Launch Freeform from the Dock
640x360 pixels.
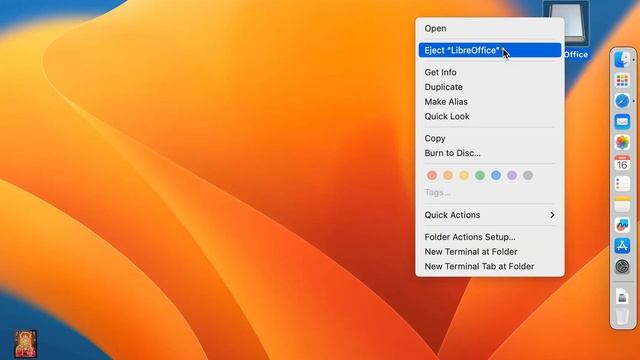[x=622, y=225]
